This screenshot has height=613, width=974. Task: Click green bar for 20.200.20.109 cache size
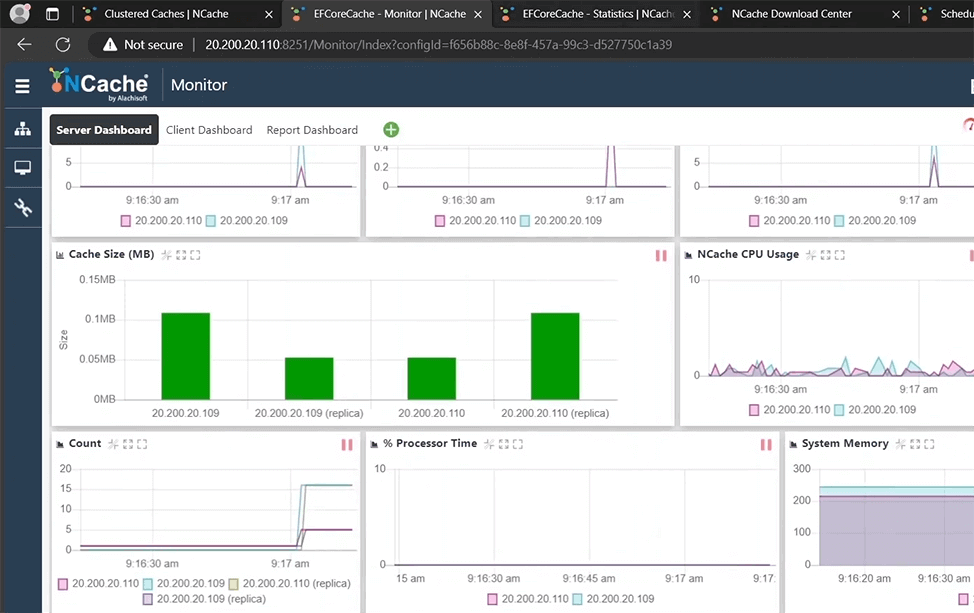pyautogui.click(x=186, y=356)
